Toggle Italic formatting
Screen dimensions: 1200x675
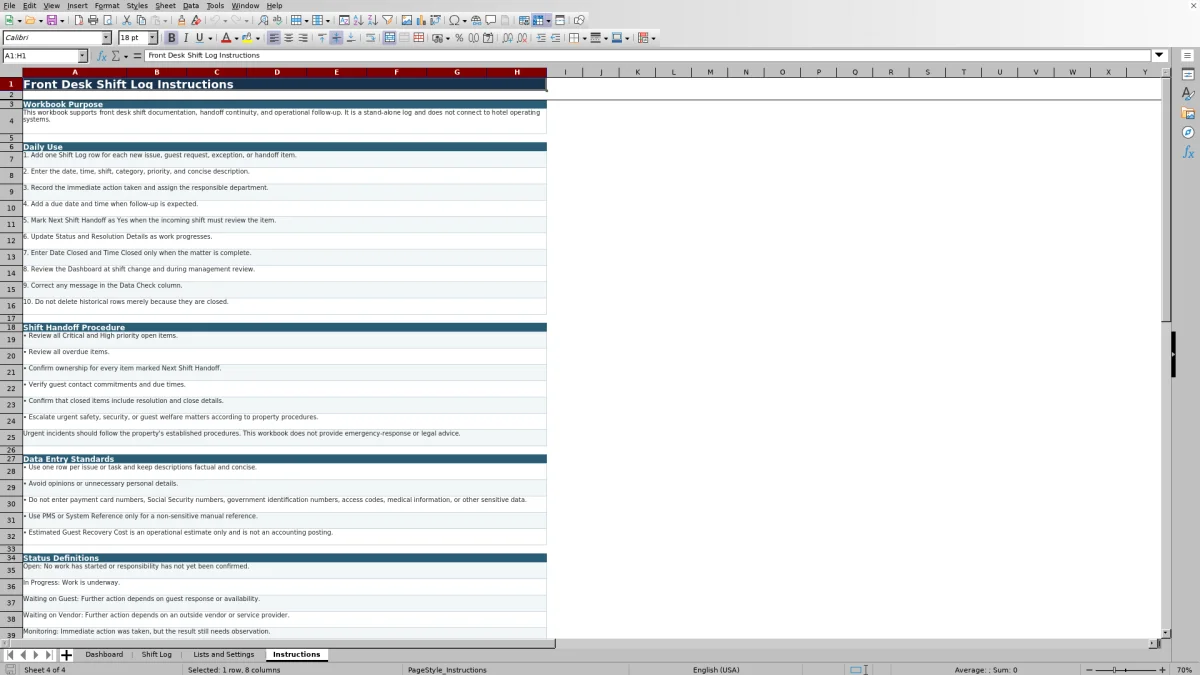185,38
